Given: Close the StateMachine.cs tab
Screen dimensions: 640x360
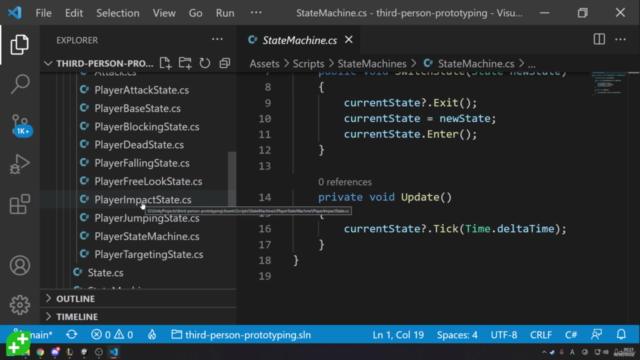Looking at the screenshot, I should click(x=349, y=40).
